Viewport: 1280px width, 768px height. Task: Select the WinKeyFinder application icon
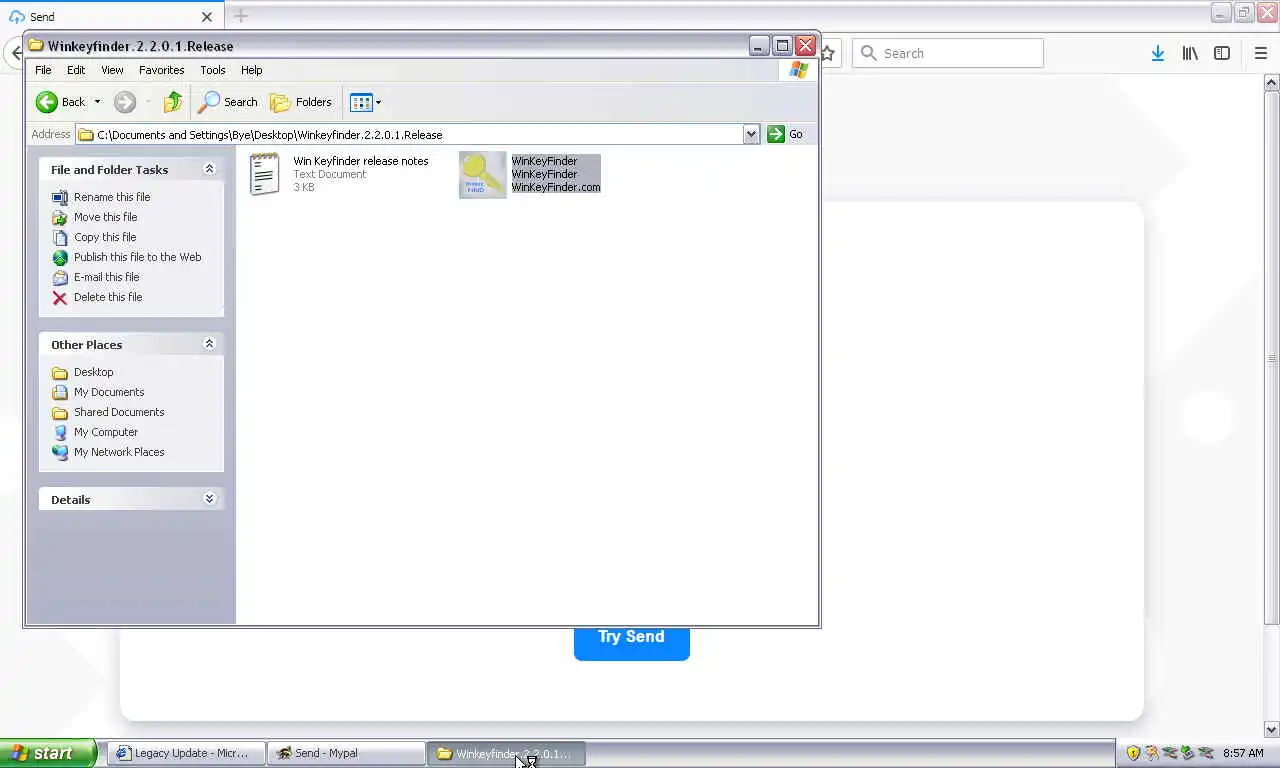coord(483,175)
